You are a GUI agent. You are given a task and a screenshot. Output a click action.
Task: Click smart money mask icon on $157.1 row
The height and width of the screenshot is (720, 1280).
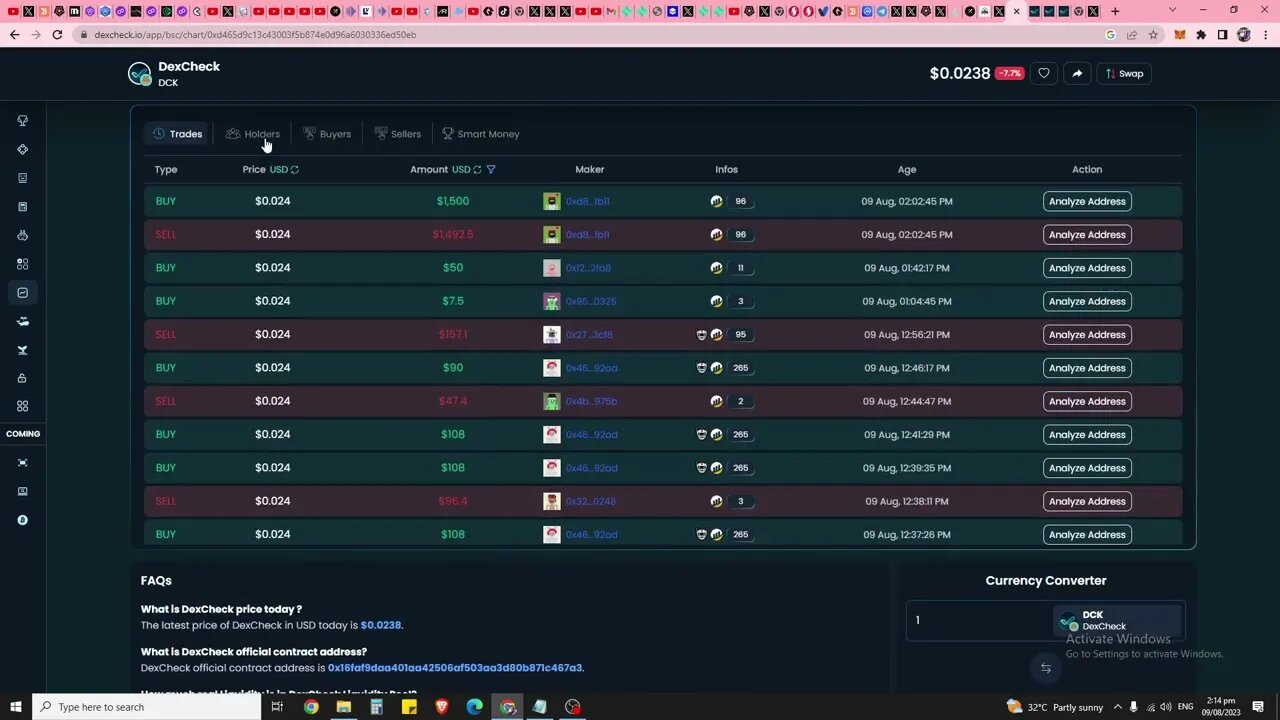[x=701, y=335]
